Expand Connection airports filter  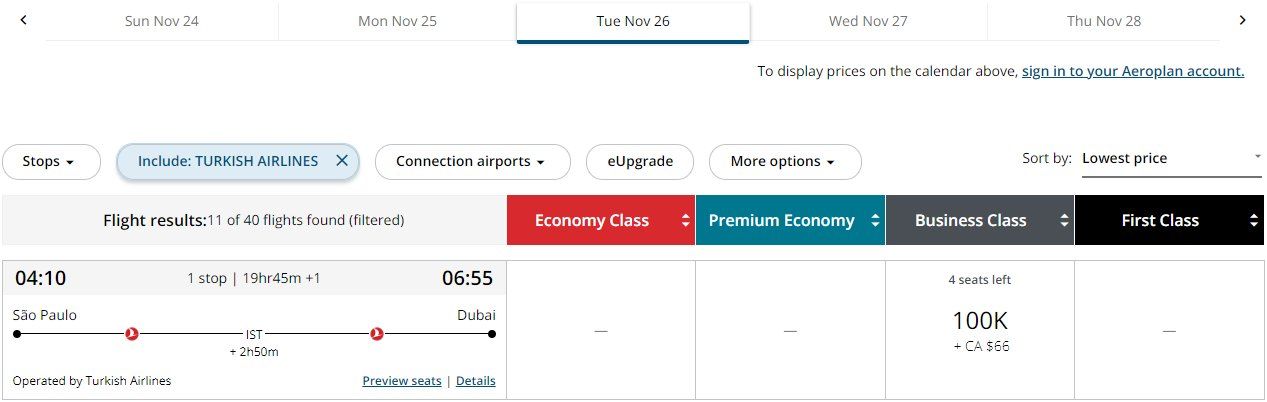pyautogui.click(x=471, y=162)
